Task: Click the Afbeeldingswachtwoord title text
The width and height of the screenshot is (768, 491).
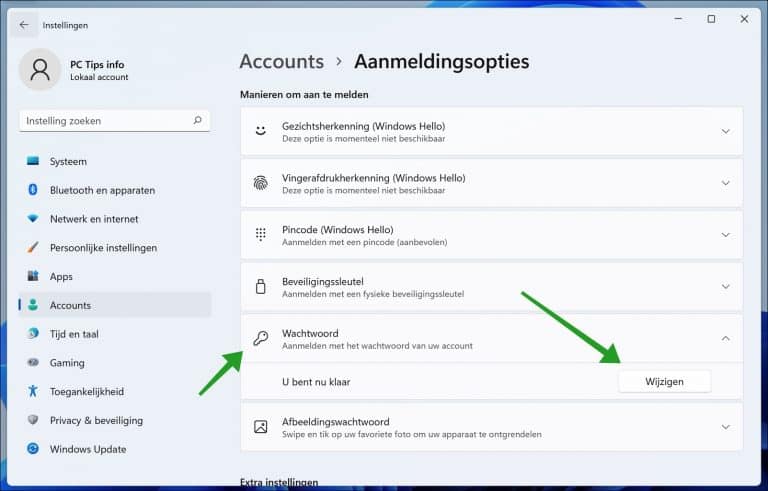Action: 336,422
